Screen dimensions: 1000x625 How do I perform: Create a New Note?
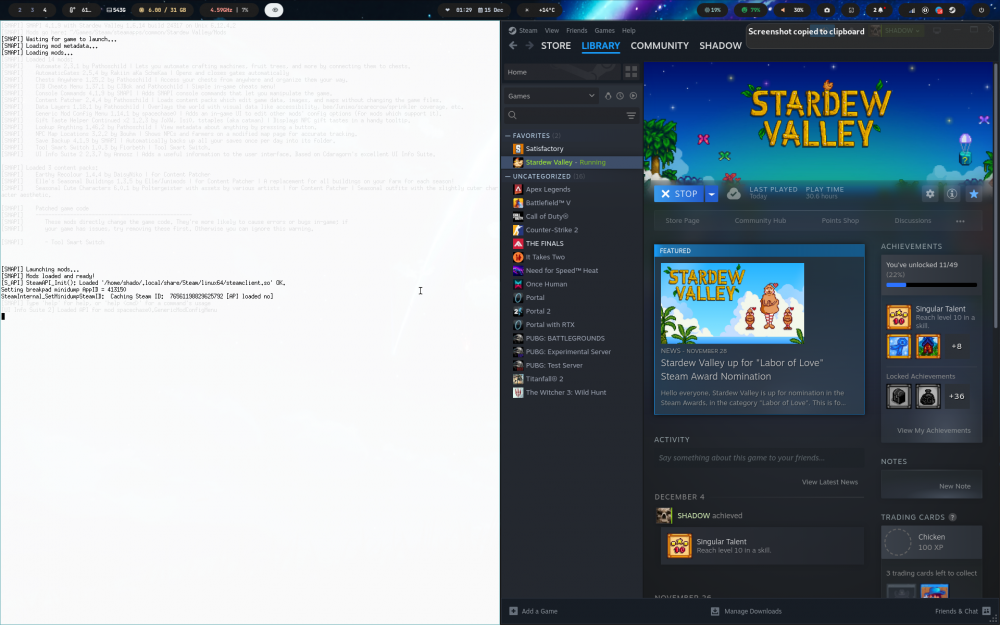click(x=954, y=486)
